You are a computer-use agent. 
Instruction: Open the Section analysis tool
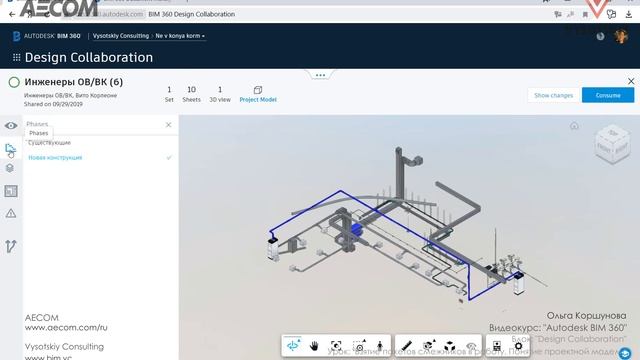click(428, 346)
